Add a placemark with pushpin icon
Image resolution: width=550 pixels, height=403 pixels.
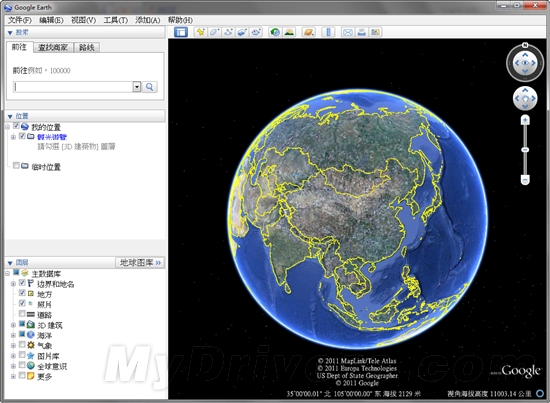click(201, 32)
